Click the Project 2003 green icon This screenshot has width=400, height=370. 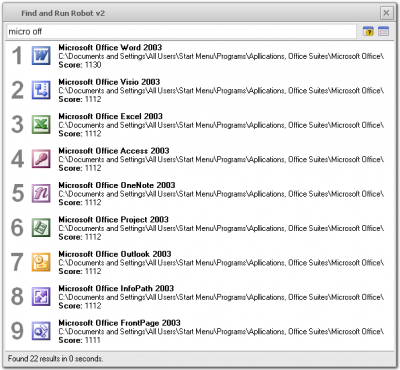(41, 228)
